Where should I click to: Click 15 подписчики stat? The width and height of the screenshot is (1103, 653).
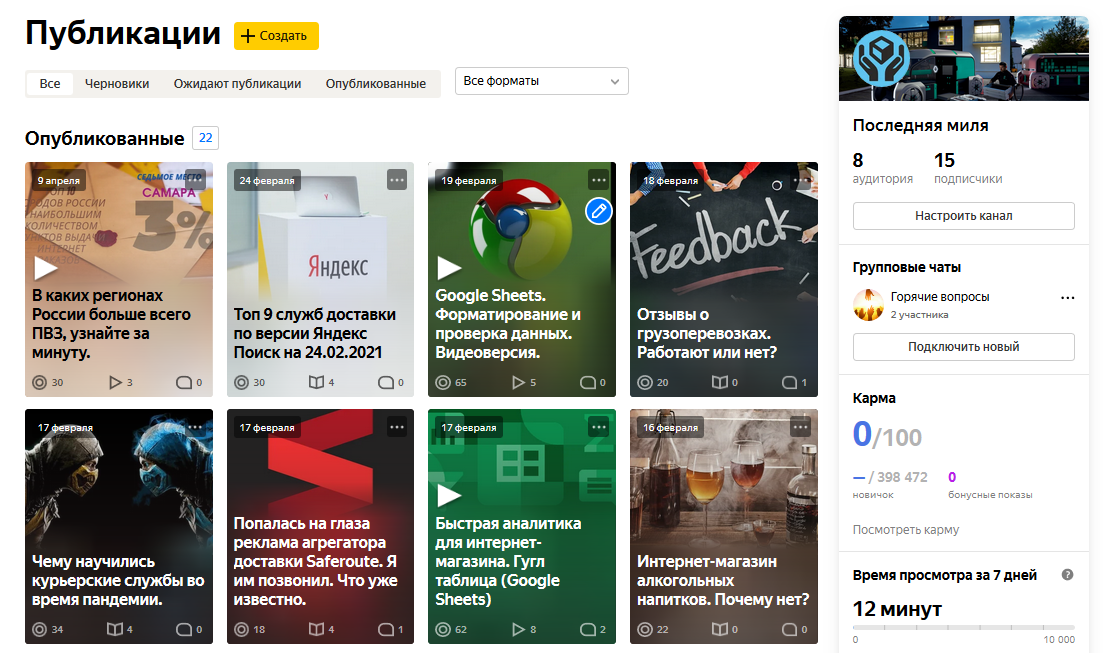point(968,168)
